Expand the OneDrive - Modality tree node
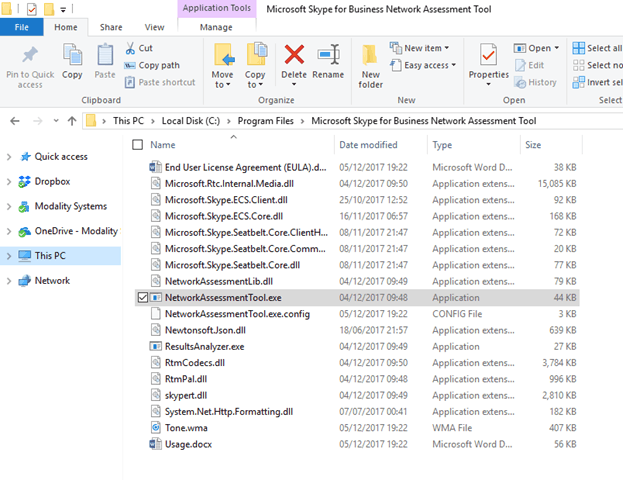The height and width of the screenshot is (480, 623). (9, 231)
